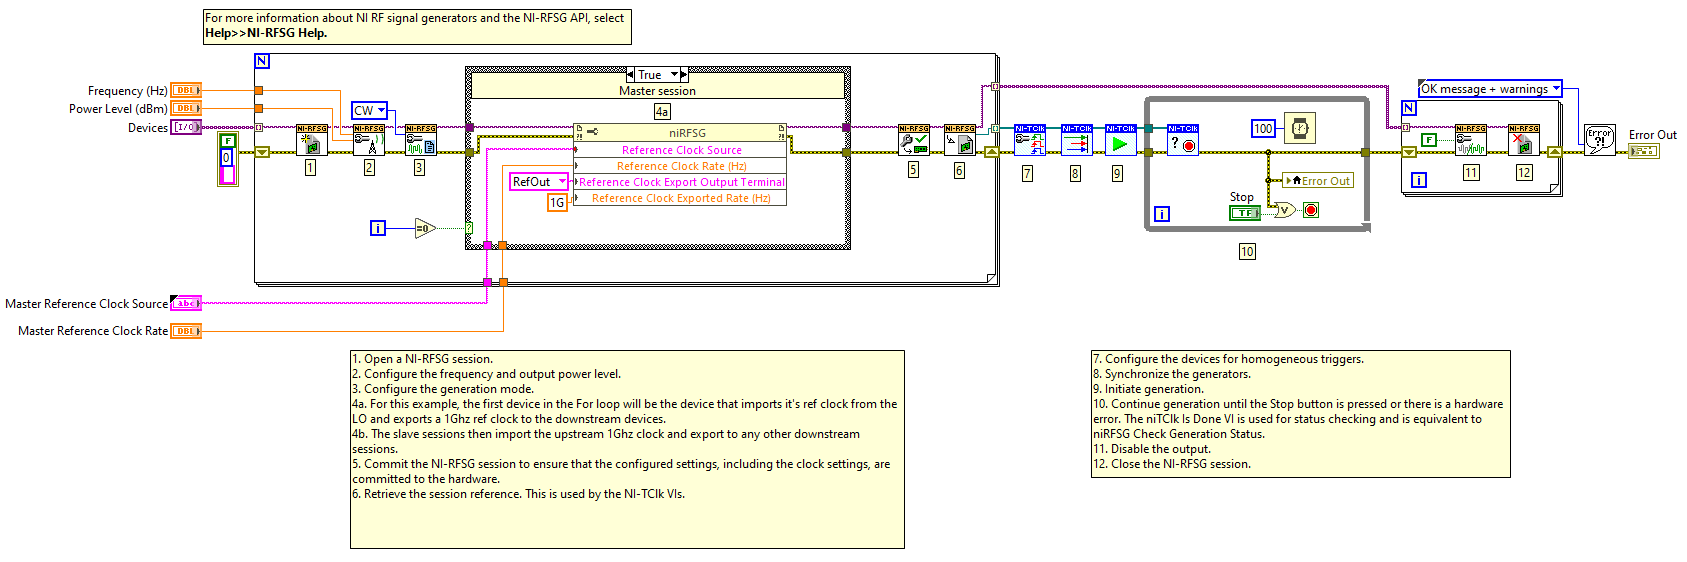Click the step label 10 below the while loop
This screenshot has height=562, width=1687.
coord(1247,251)
